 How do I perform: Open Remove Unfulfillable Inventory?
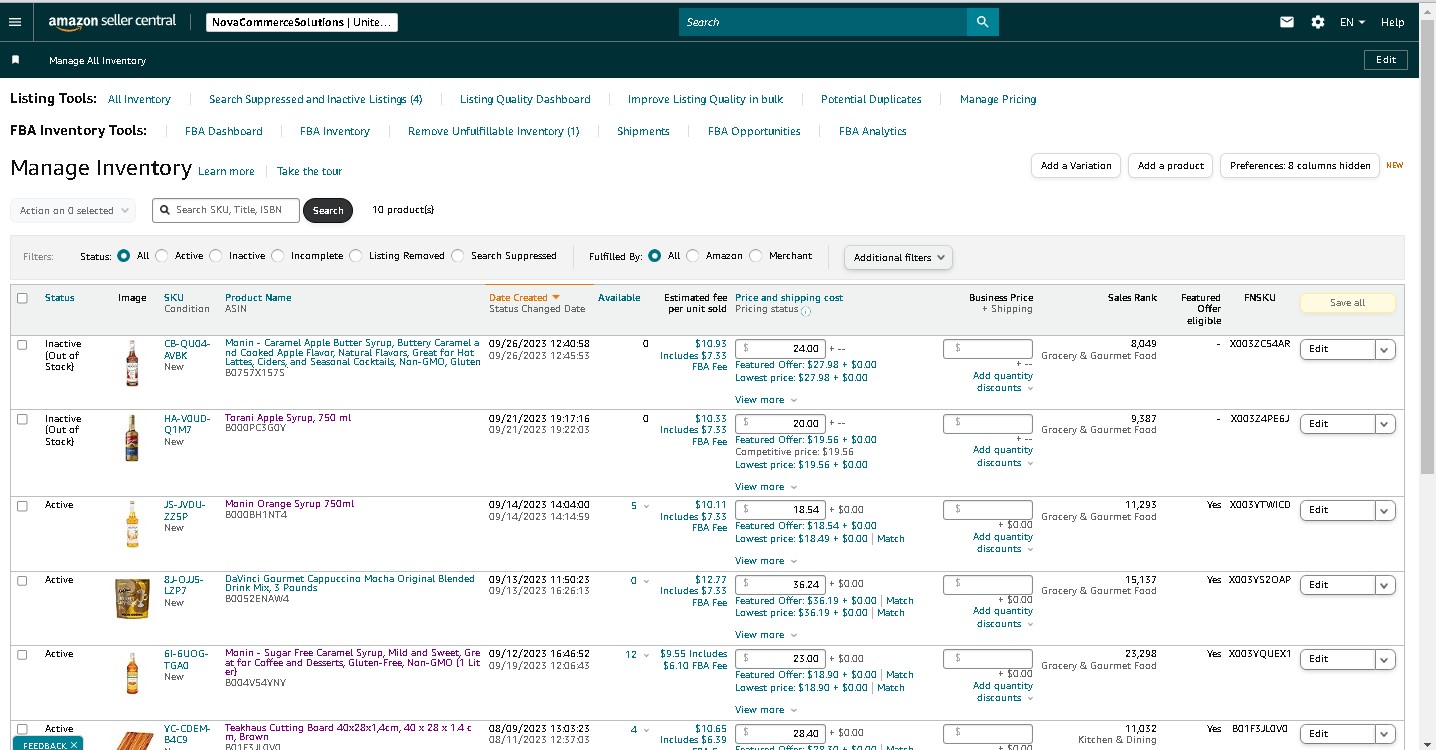pos(494,131)
